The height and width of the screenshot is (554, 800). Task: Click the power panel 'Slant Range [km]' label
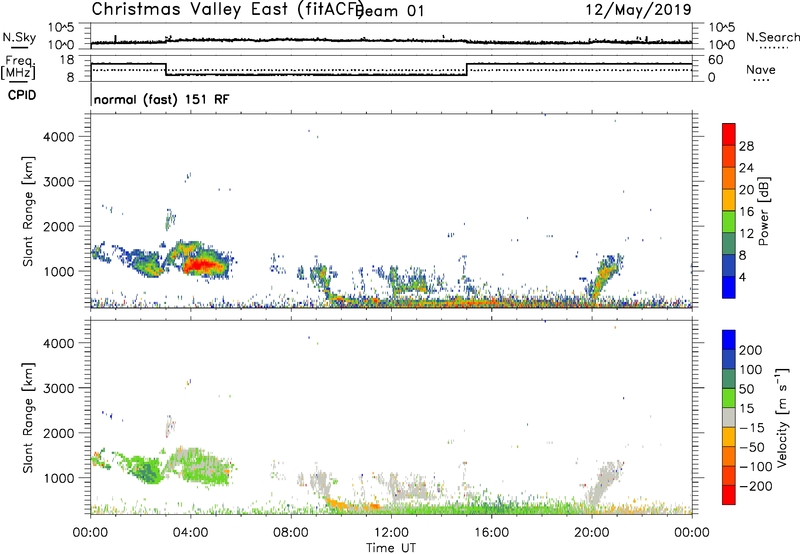point(28,211)
